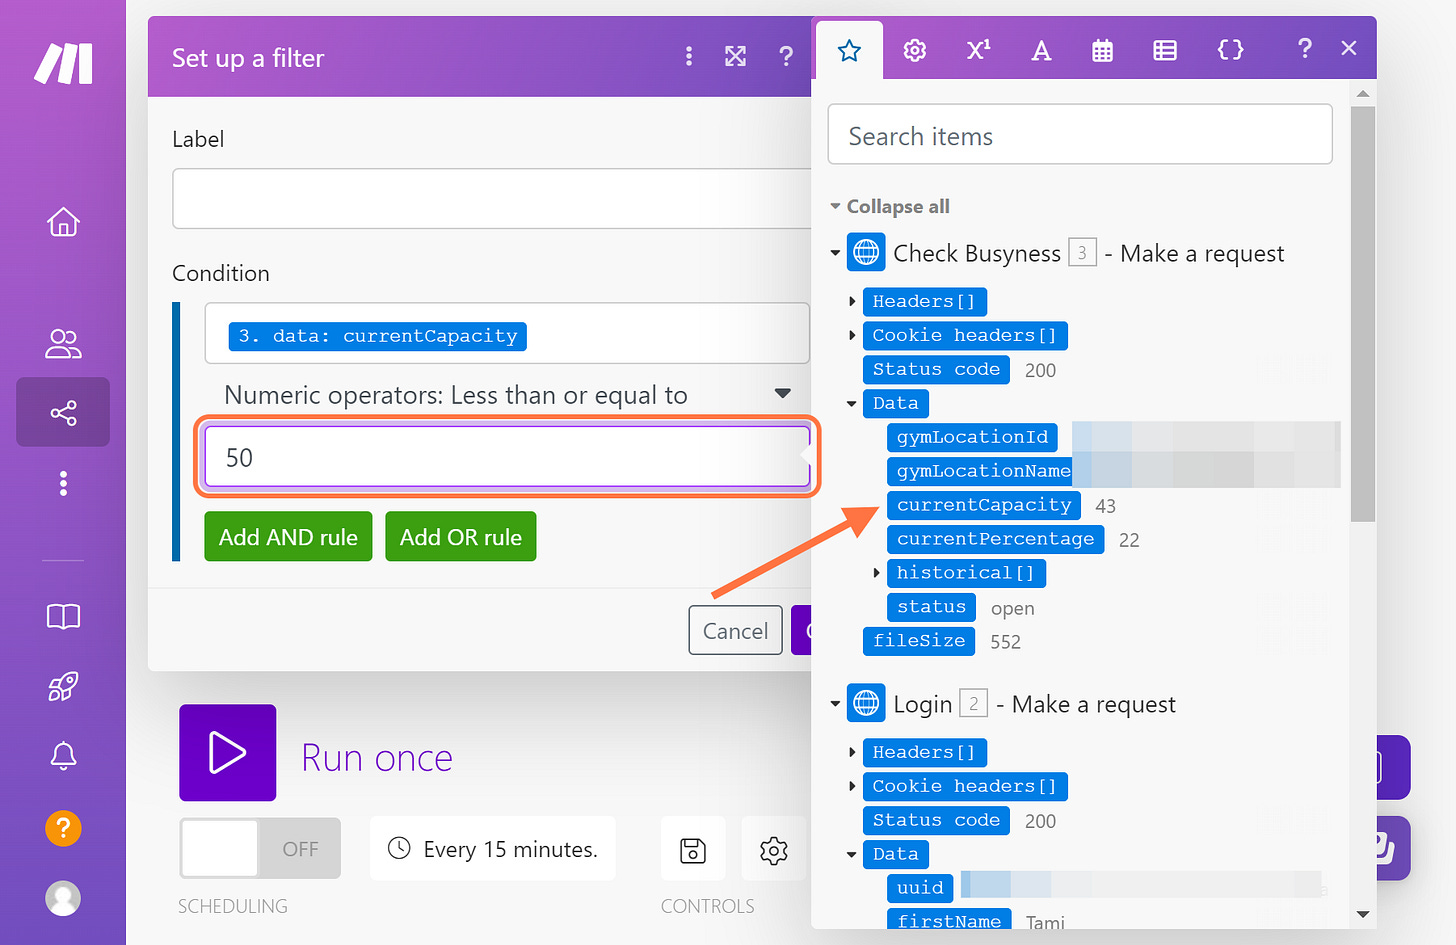1456x945 pixels.
Task: Collapse the Login module section
Action: click(x=835, y=704)
